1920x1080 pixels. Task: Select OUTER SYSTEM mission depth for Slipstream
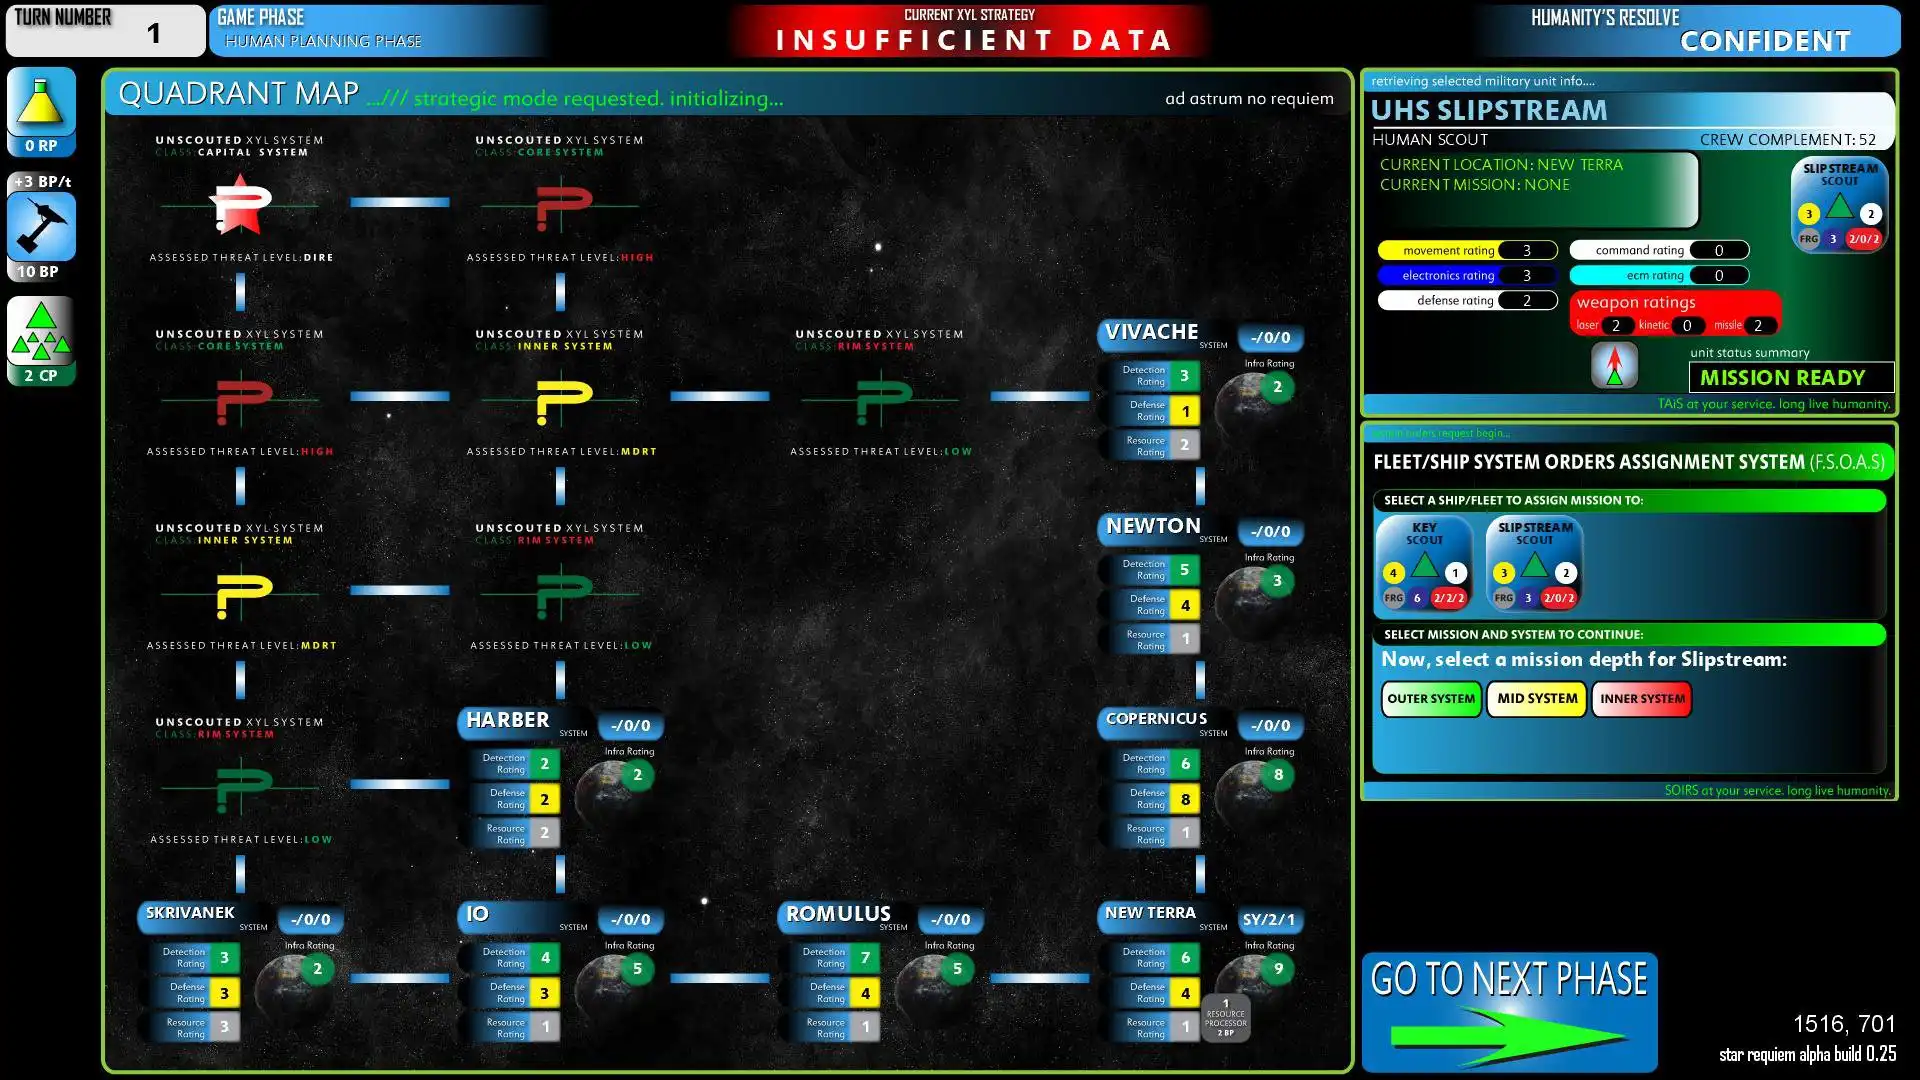[1431, 698]
